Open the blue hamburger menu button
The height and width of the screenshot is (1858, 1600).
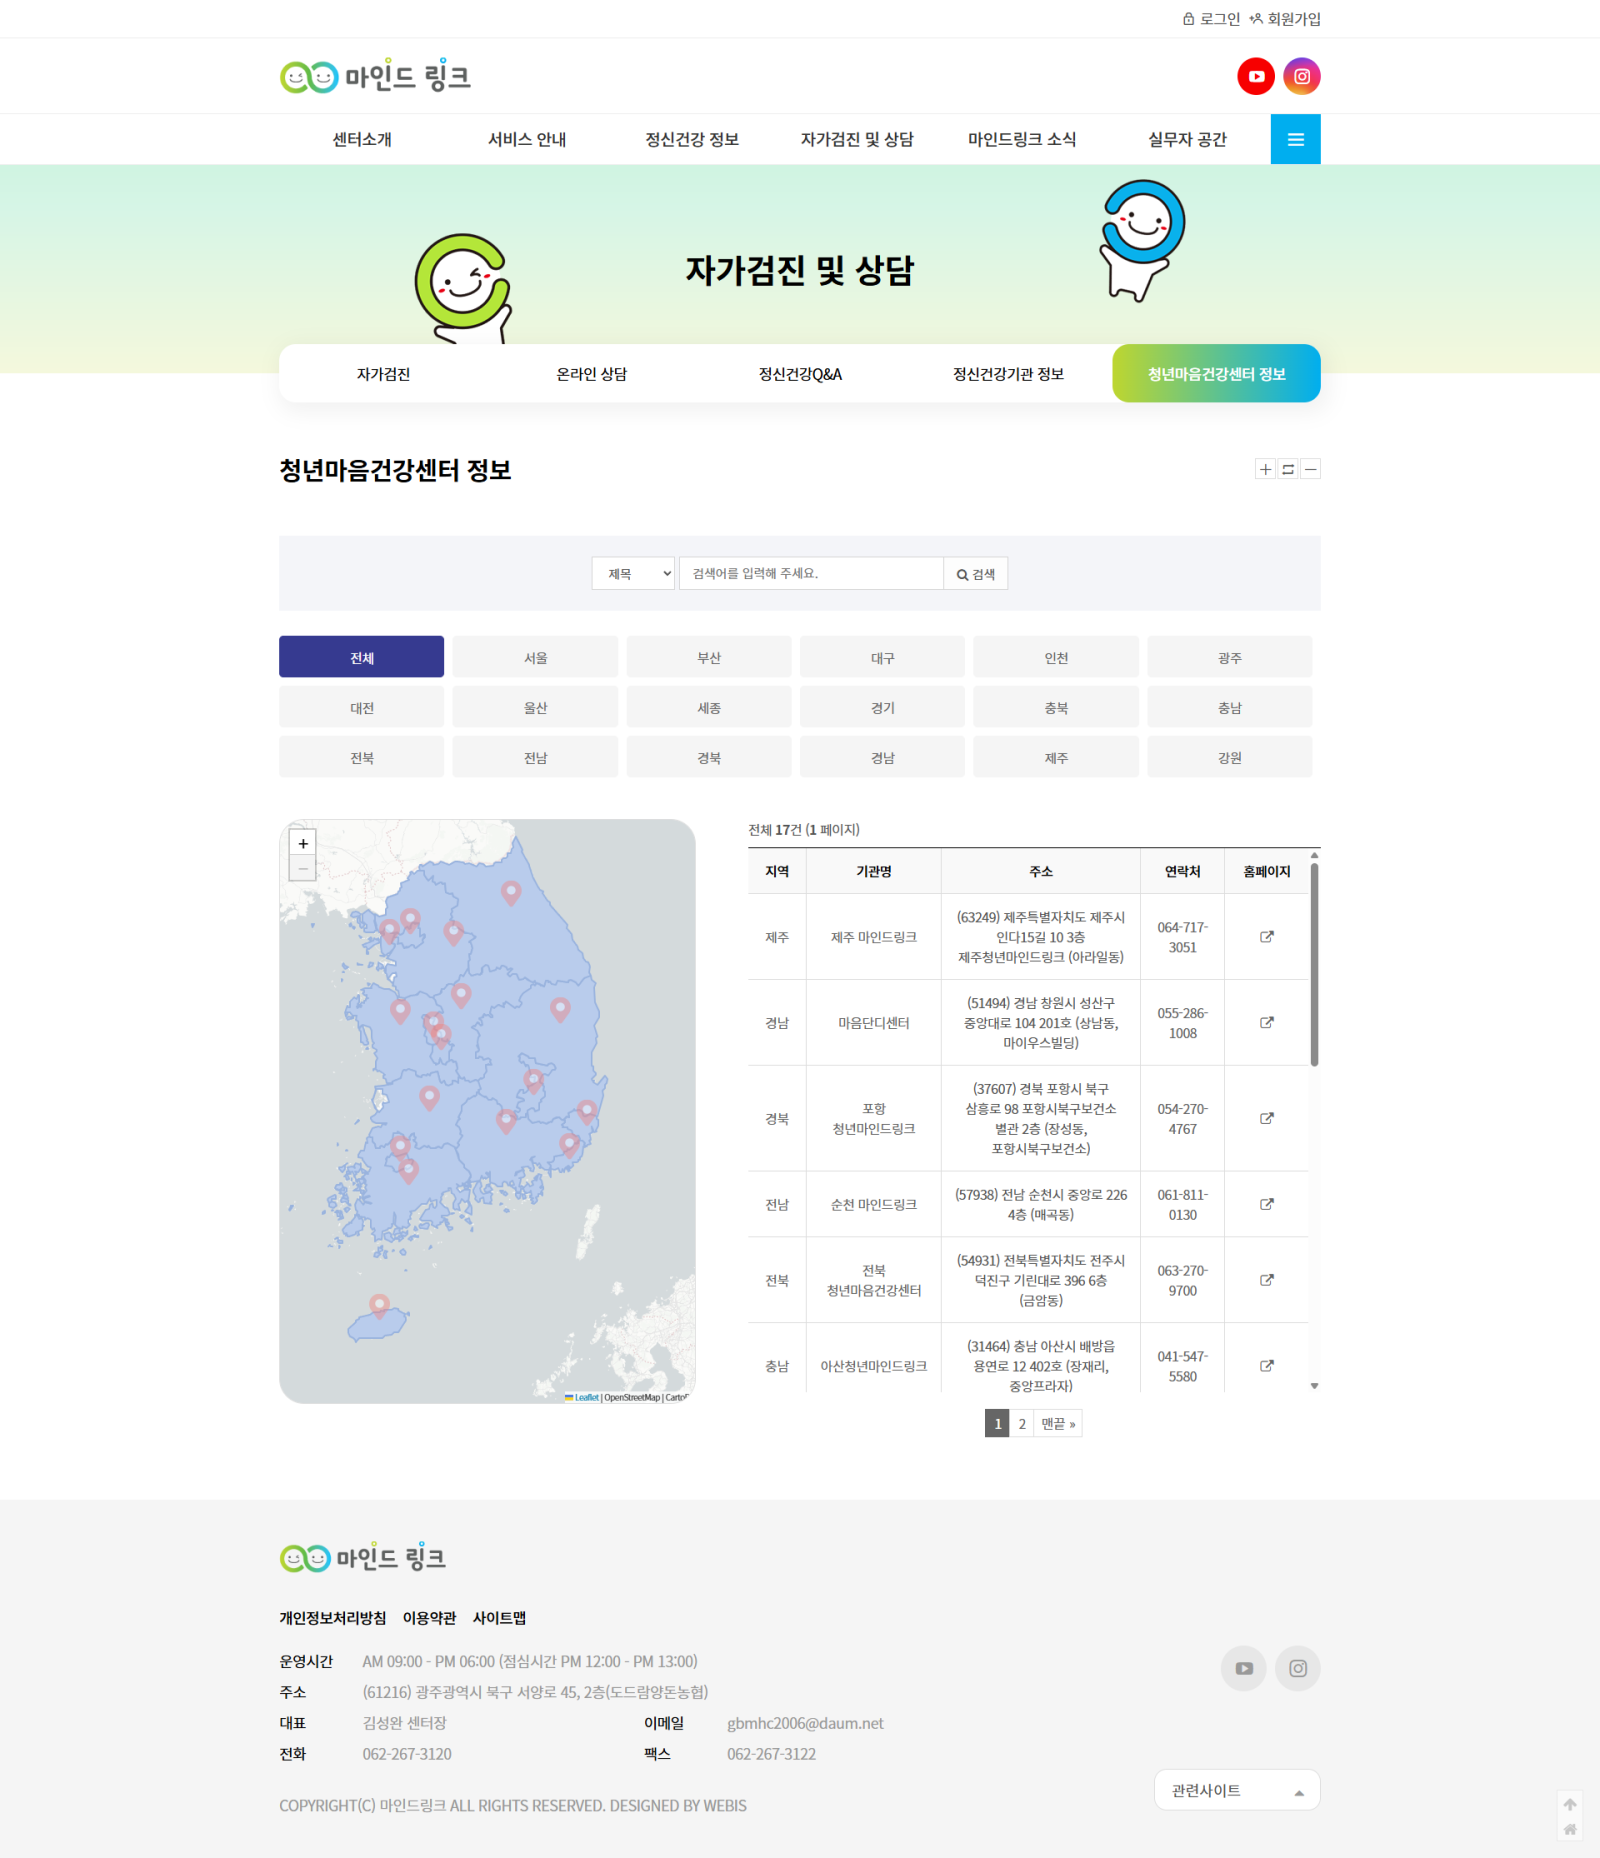(1295, 139)
